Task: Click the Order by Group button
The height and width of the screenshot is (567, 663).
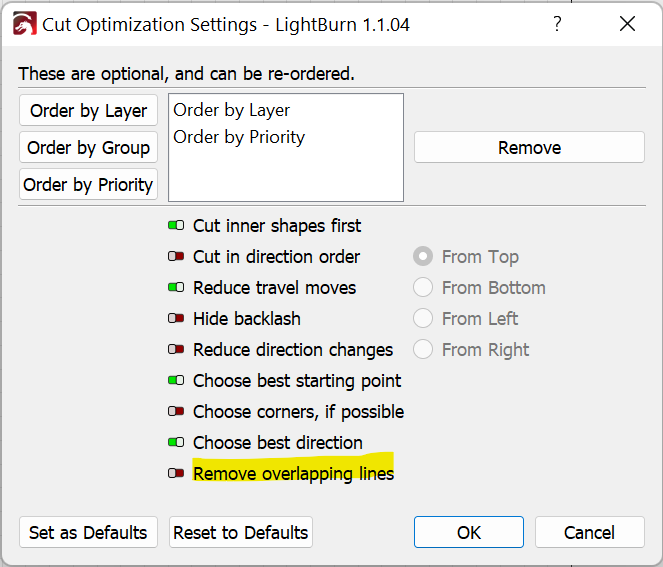Action: 88,148
